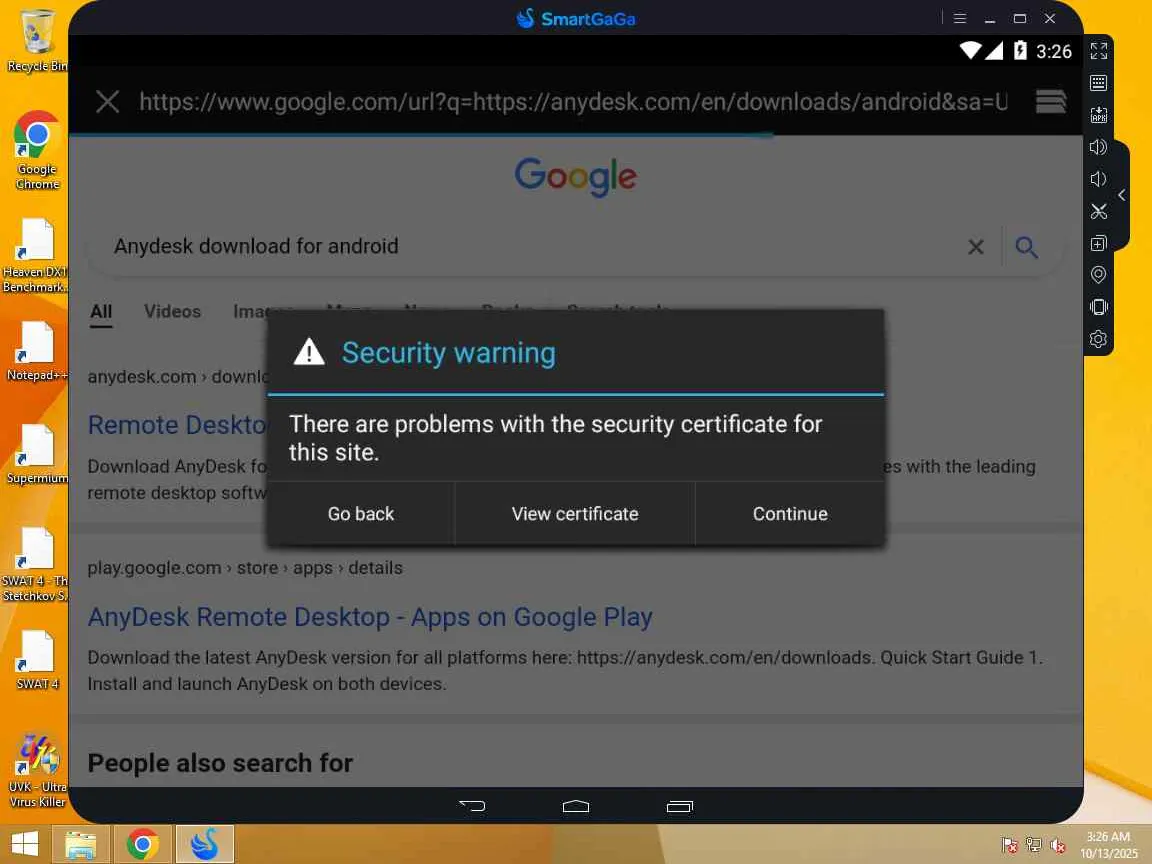Click the warning triangle icon in dialog
This screenshot has height=864, width=1152.
tap(309, 352)
